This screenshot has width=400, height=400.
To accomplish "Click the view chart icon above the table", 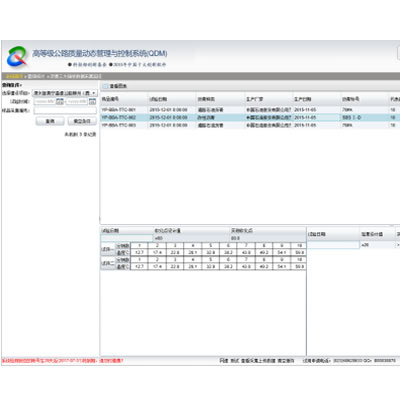I will pyautogui.click(x=105, y=86).
